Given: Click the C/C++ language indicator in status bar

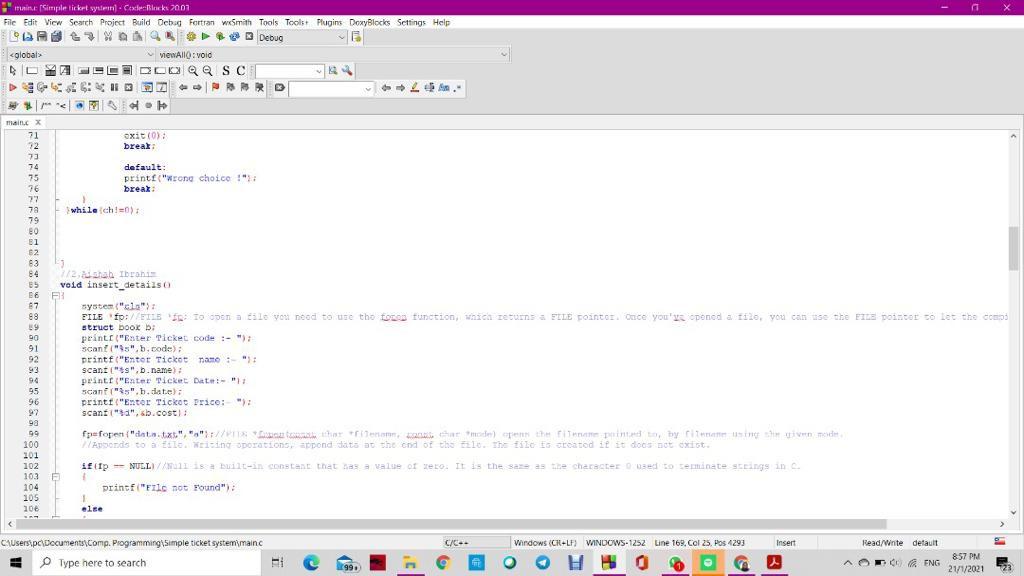Looking at the screenshot, I should click(455, 542).
